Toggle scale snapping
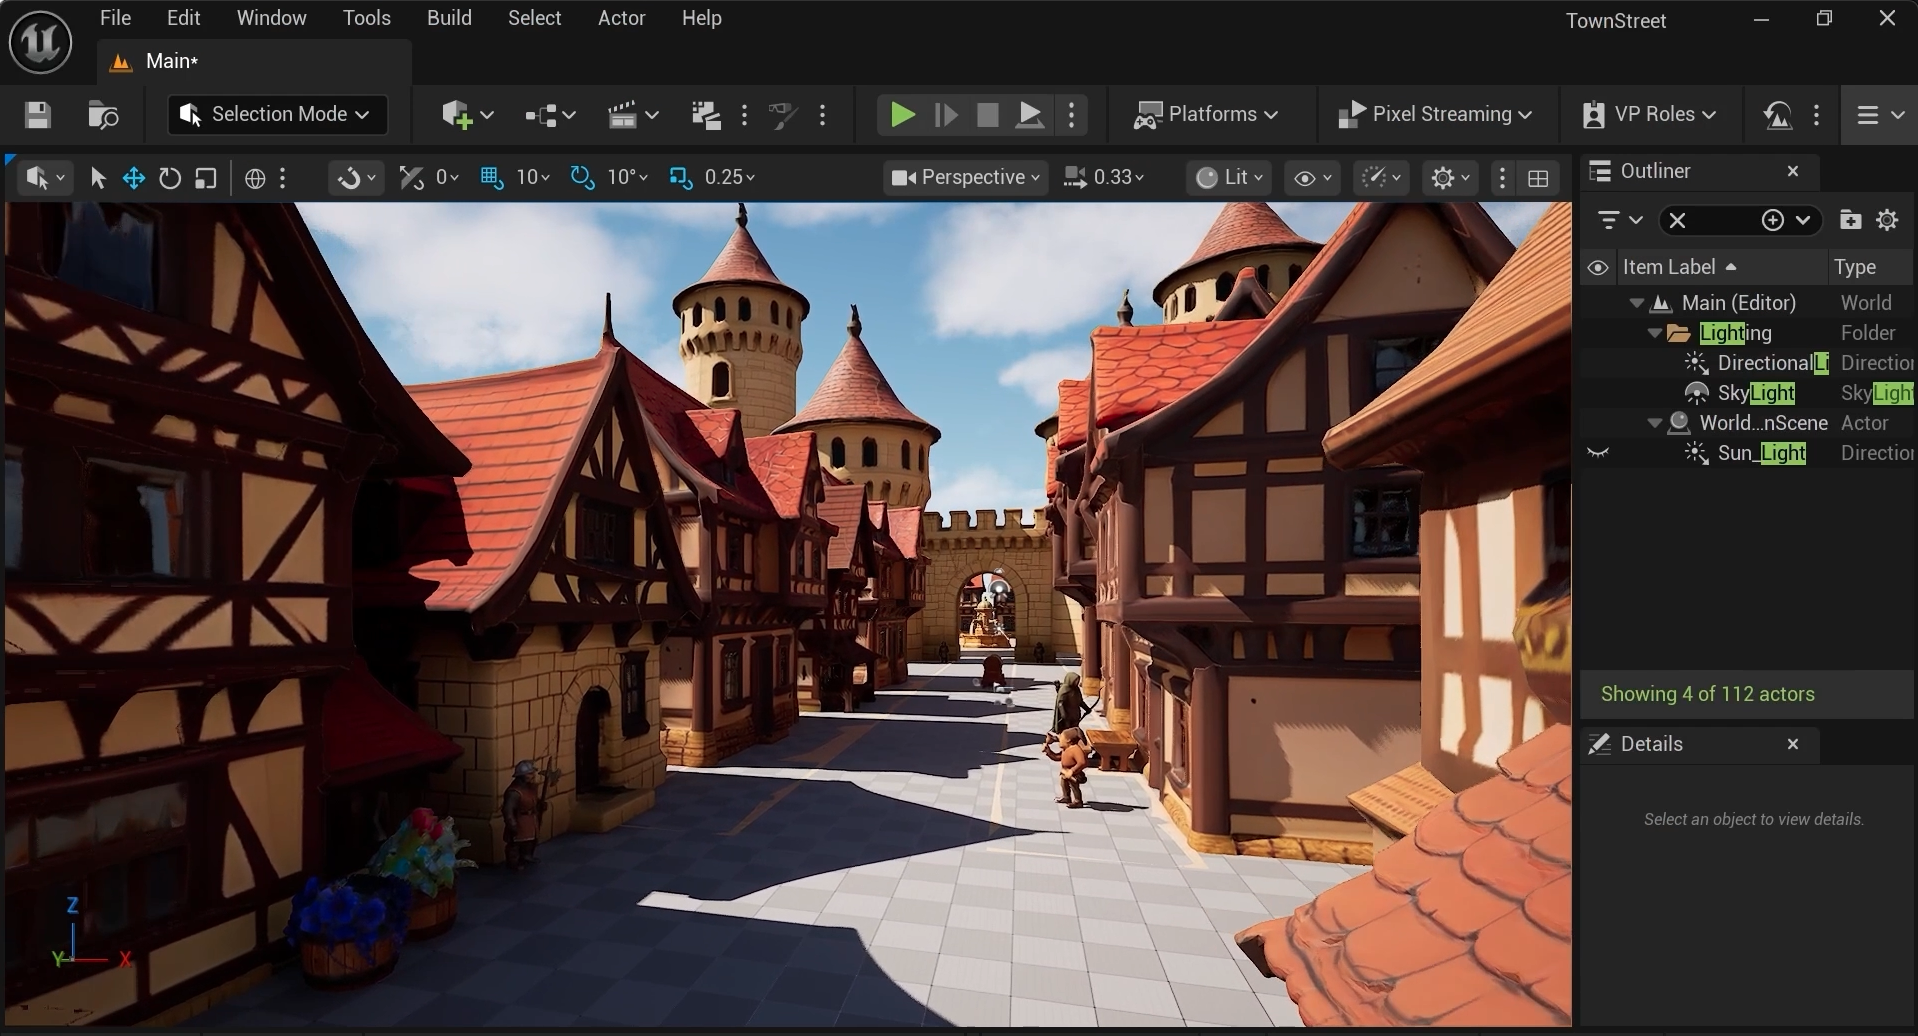The width and height of the screenshot is (1918, 1036). point(680,178)
